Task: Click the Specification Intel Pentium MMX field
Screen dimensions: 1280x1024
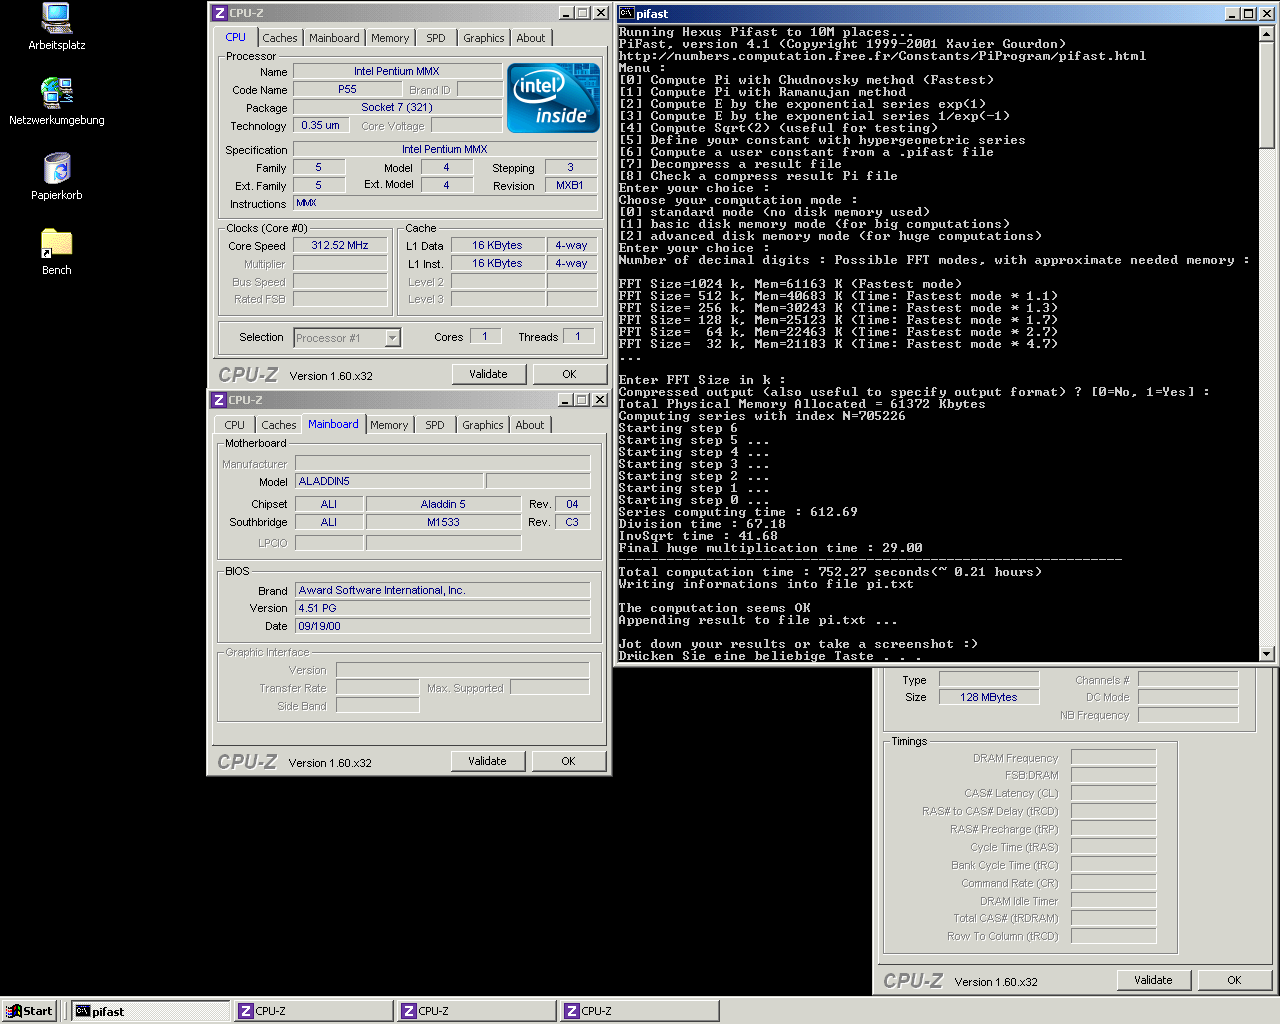Action: tap(445, 149)
